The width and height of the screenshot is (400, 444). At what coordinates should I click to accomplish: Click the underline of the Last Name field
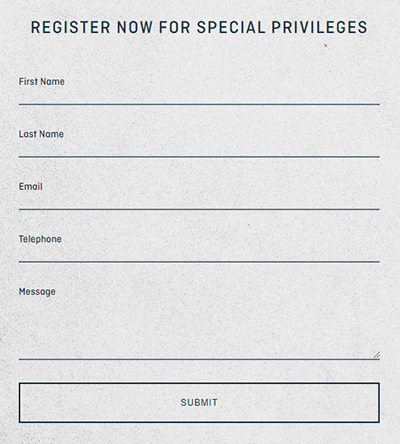[199, 157]
